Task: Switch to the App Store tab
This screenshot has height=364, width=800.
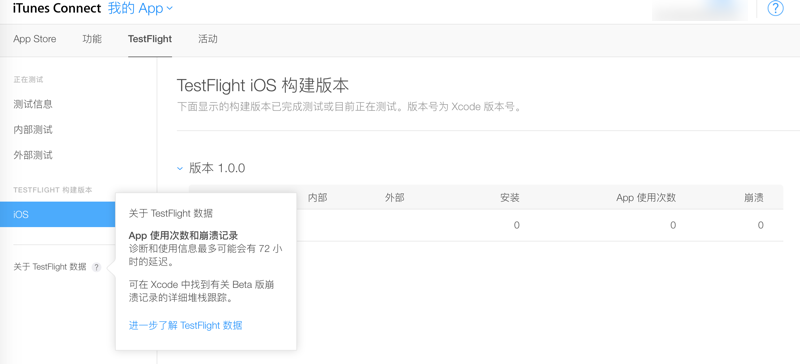Action: tap(35, 39)
